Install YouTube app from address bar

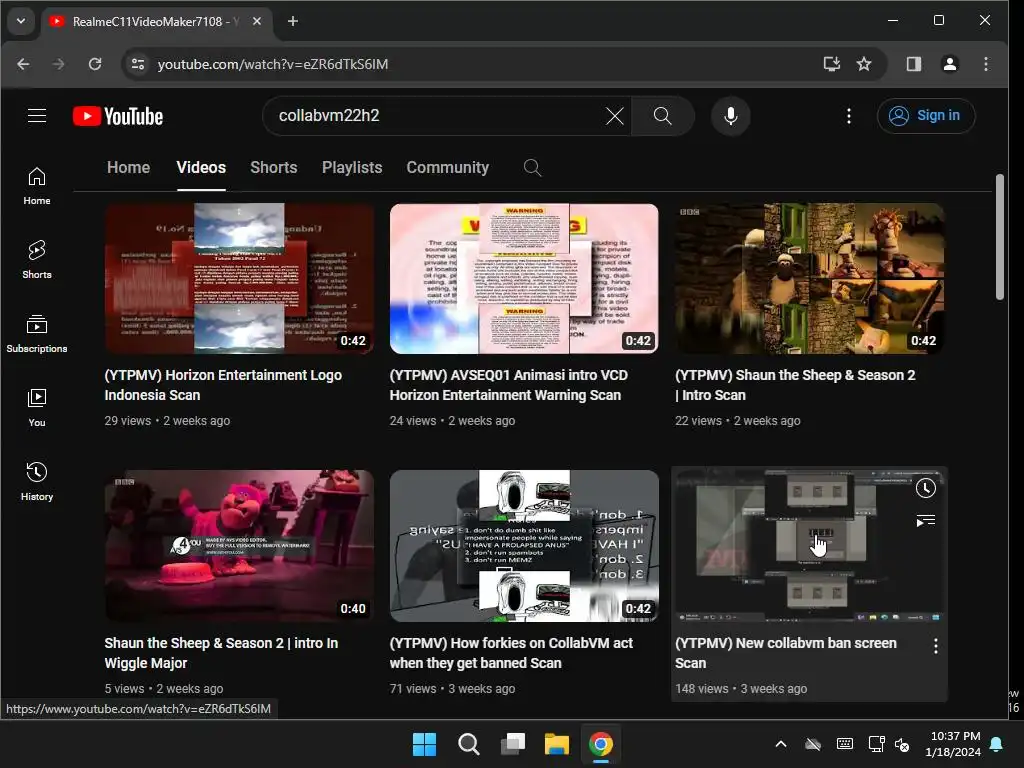[x=831, y=64]
